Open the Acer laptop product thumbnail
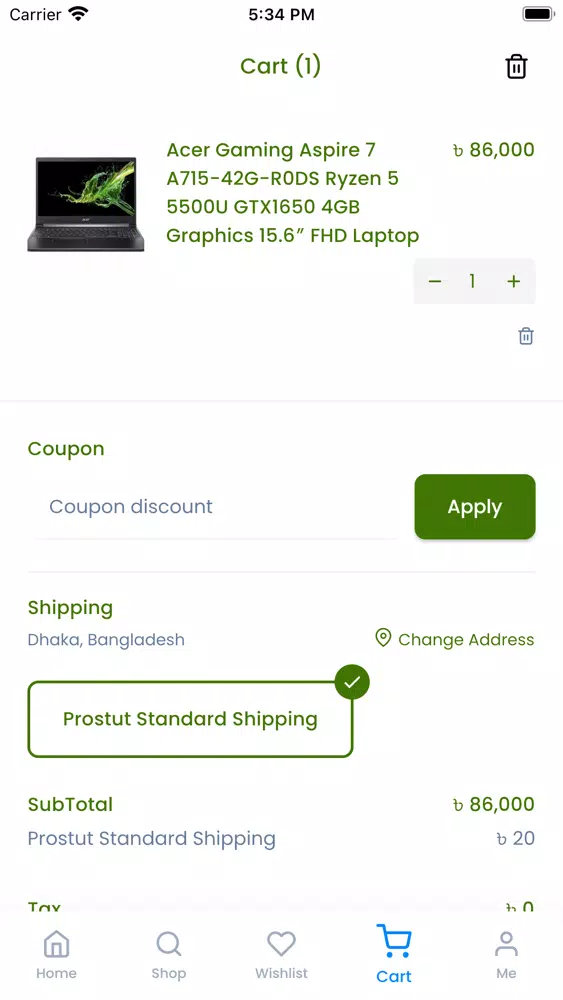This screenshot has height=1000, width=563. (85, 204)
